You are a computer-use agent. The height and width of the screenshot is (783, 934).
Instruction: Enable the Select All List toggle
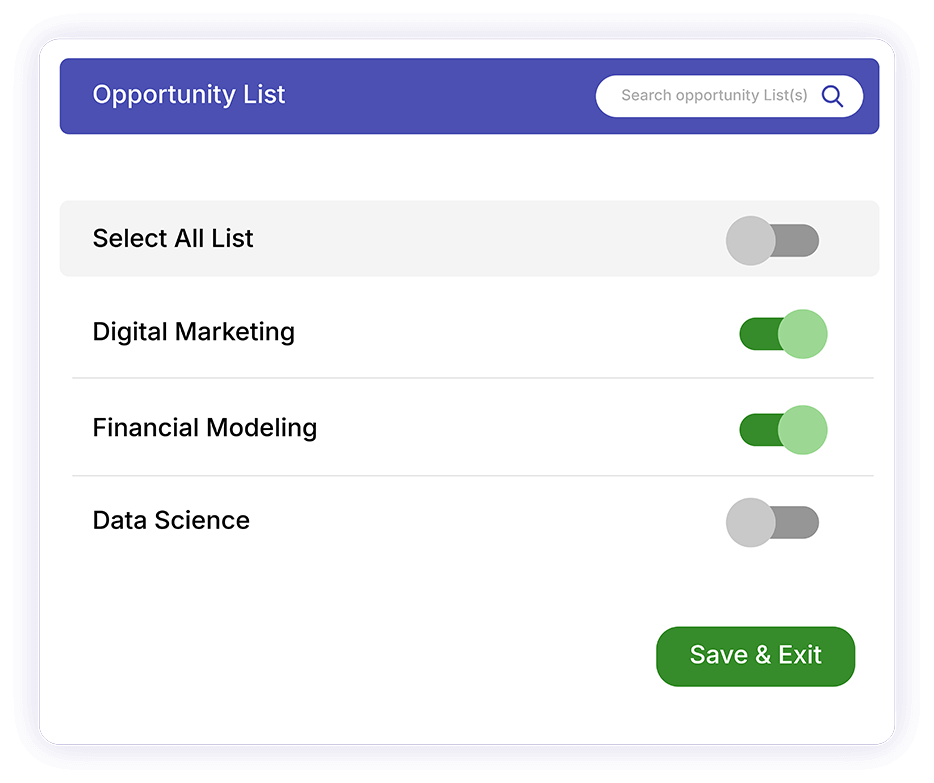[772, 240]
